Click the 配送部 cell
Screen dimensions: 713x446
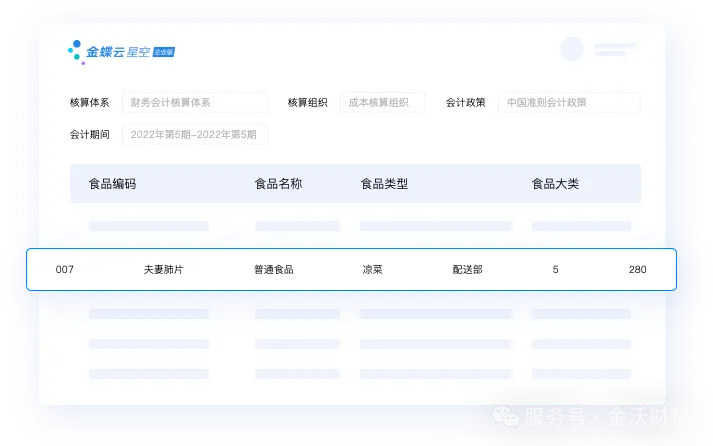tap(467, 270)
